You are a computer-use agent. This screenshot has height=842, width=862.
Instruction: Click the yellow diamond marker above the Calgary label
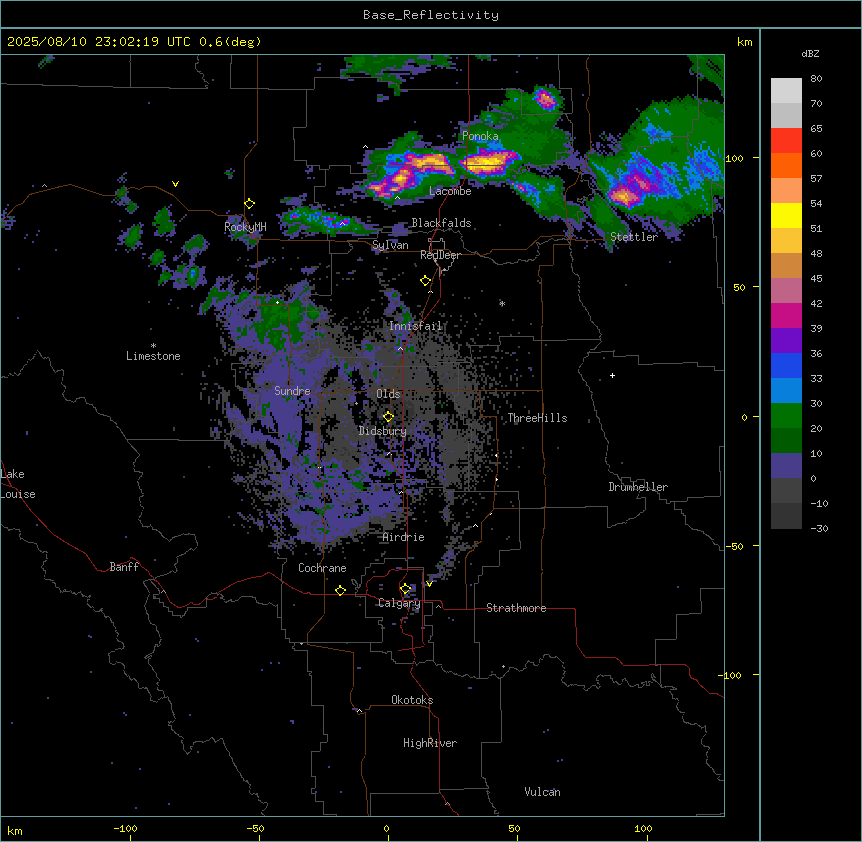(405, 589)
